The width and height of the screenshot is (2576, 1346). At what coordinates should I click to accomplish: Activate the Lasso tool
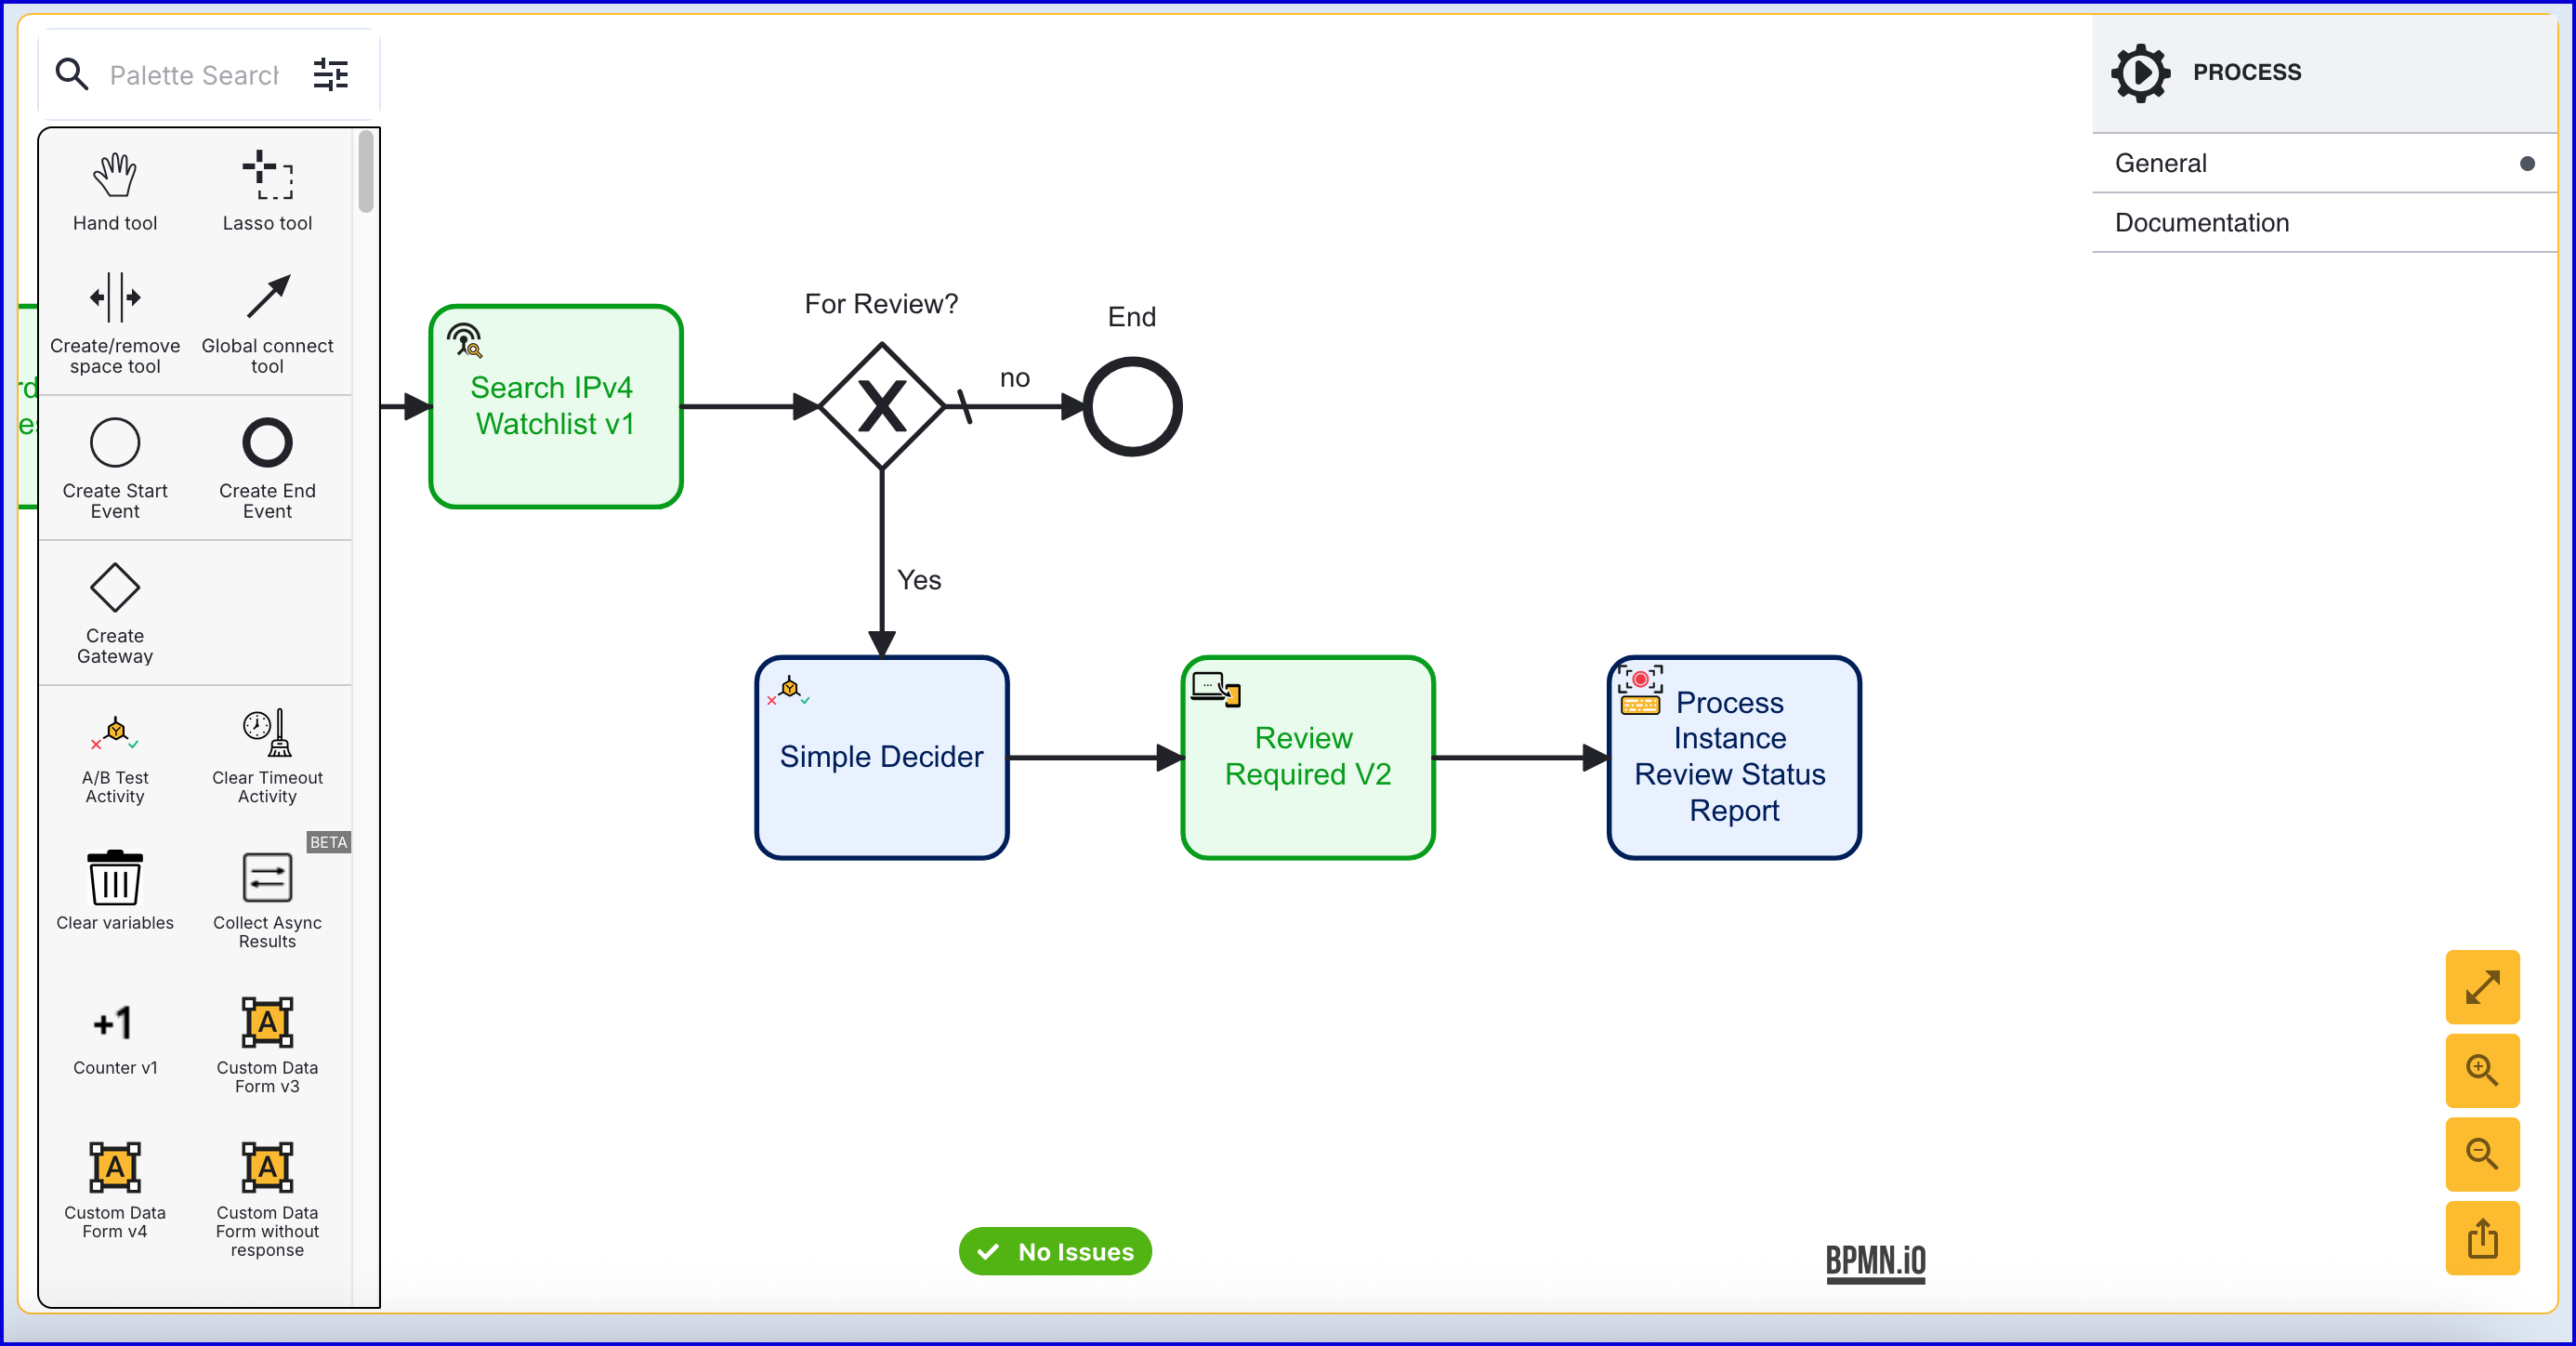[x=267, y=191]
